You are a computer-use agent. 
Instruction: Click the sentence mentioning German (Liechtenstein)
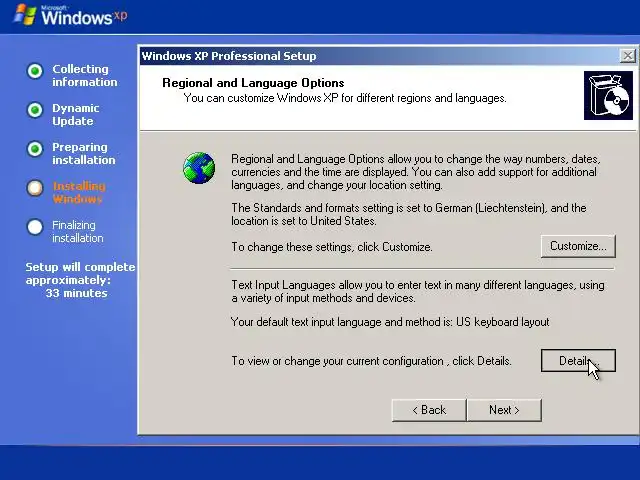point(409,214)
